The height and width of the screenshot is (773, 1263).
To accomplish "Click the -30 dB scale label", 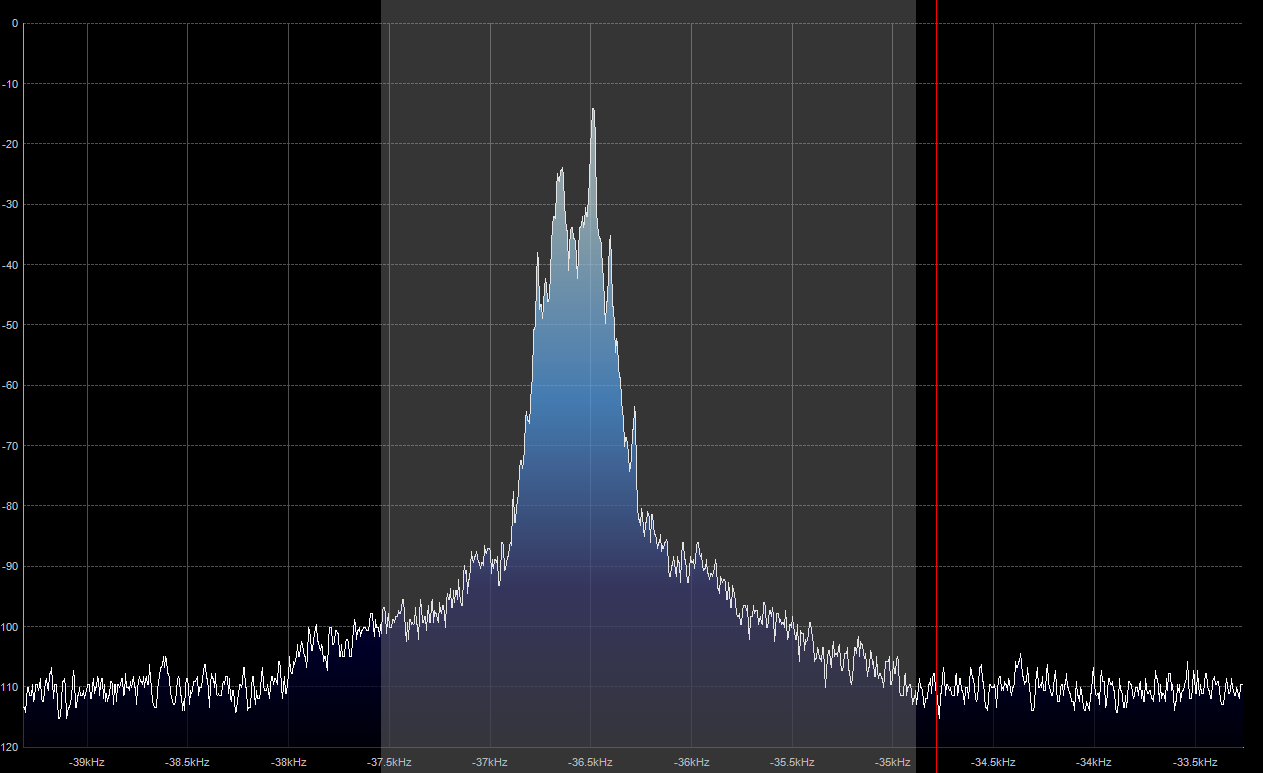I will [x=11, y=204].
